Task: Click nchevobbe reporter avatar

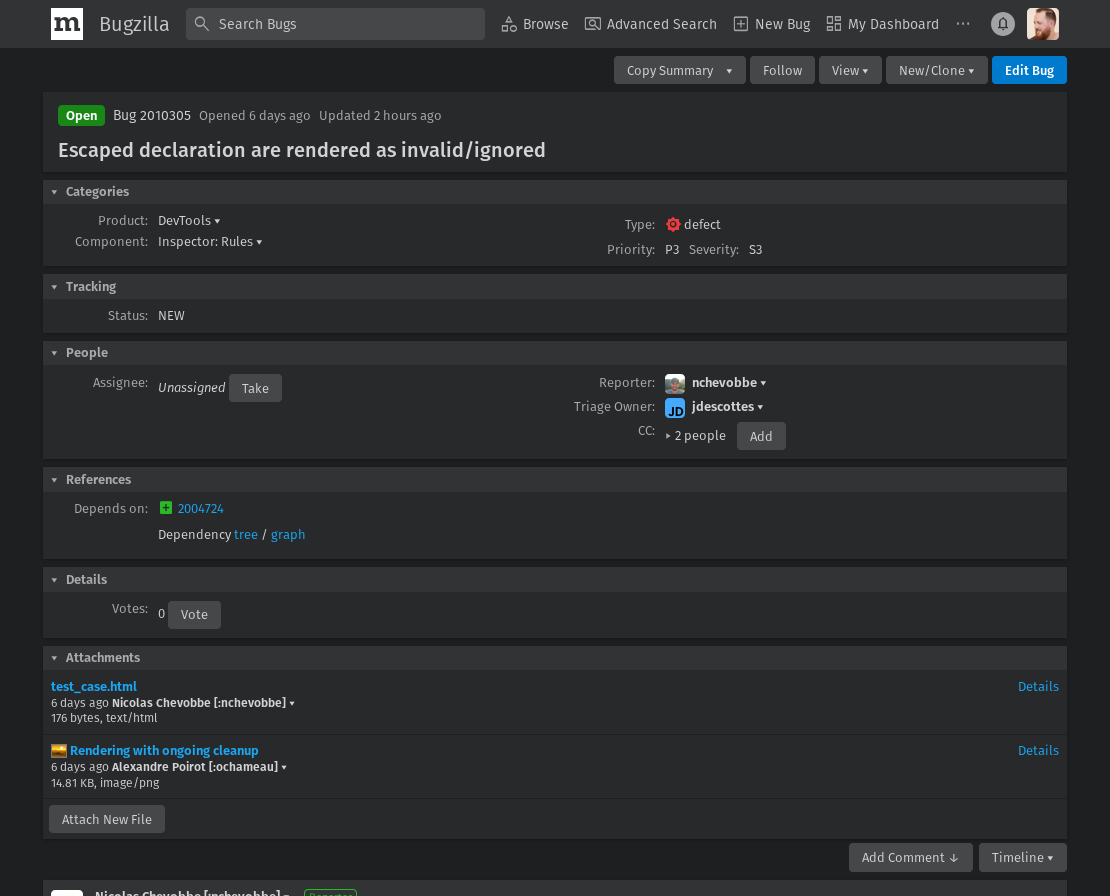Action: (x=675, y=383)
